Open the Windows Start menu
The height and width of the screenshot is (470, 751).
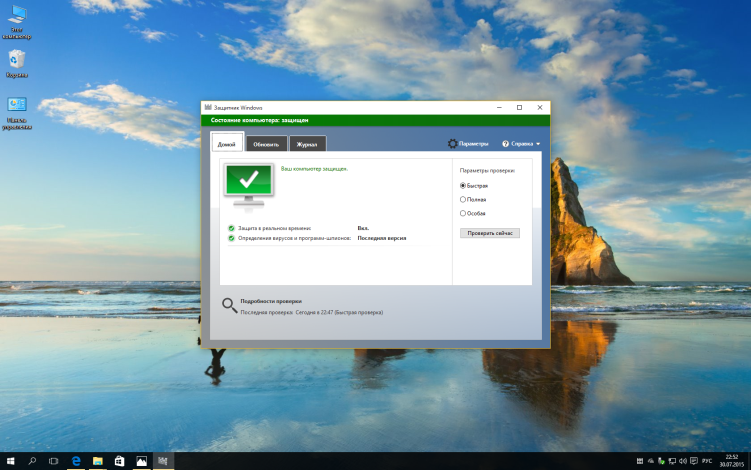tap(11, 461)
